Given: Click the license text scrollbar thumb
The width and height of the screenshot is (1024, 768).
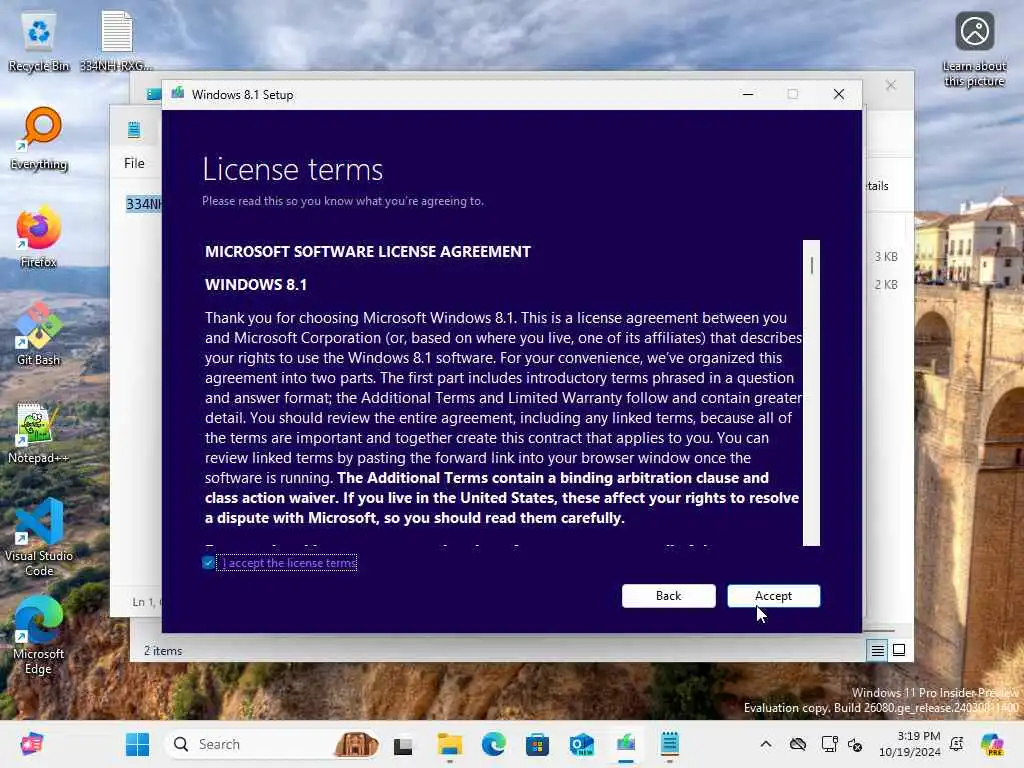Looking at the screenshot, I should tap(811, 265).
